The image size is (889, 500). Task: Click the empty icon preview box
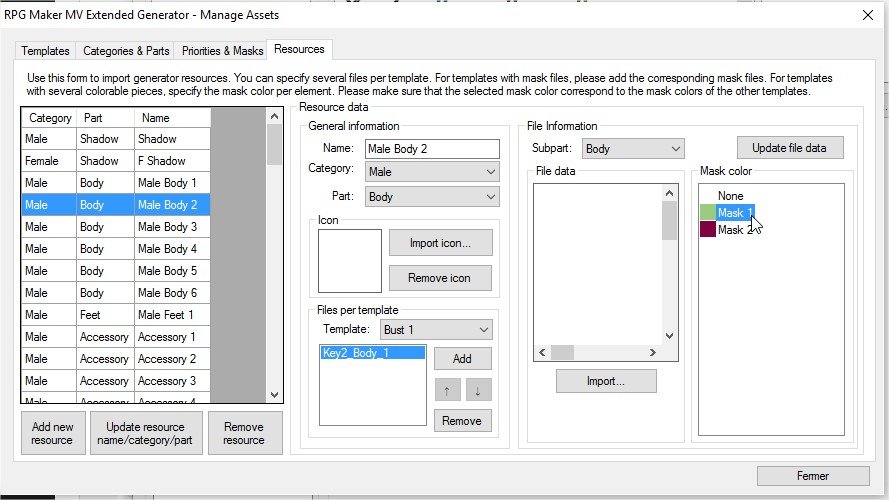(350, 261)
